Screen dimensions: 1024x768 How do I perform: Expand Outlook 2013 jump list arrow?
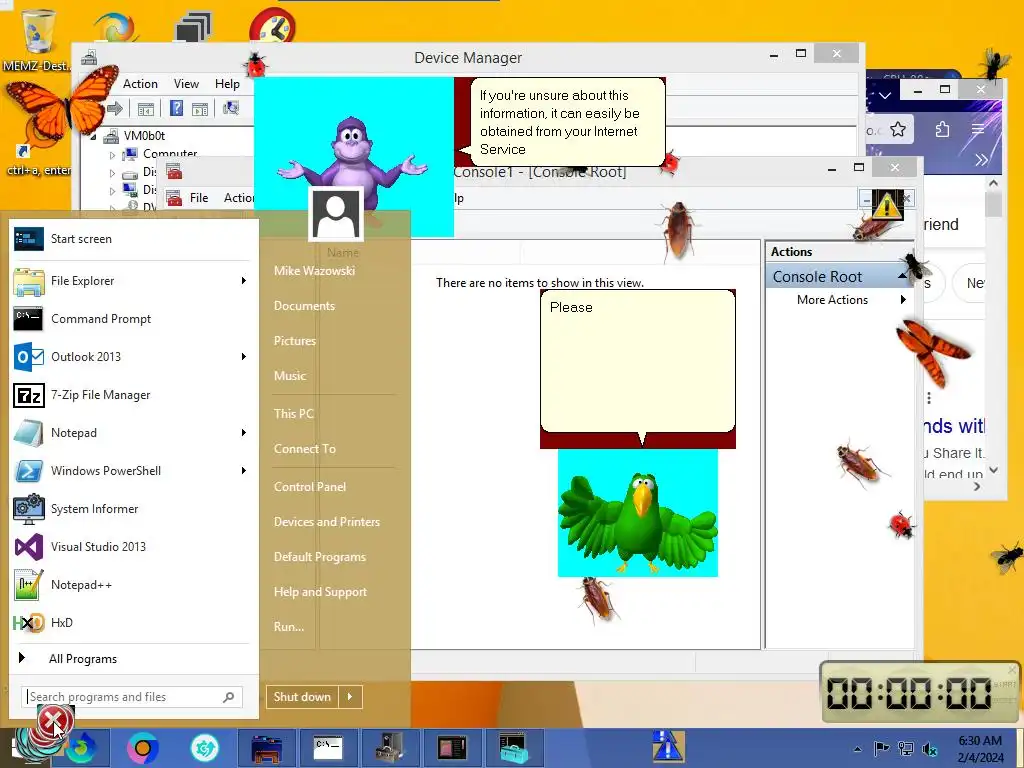click(x=244, y=357)
